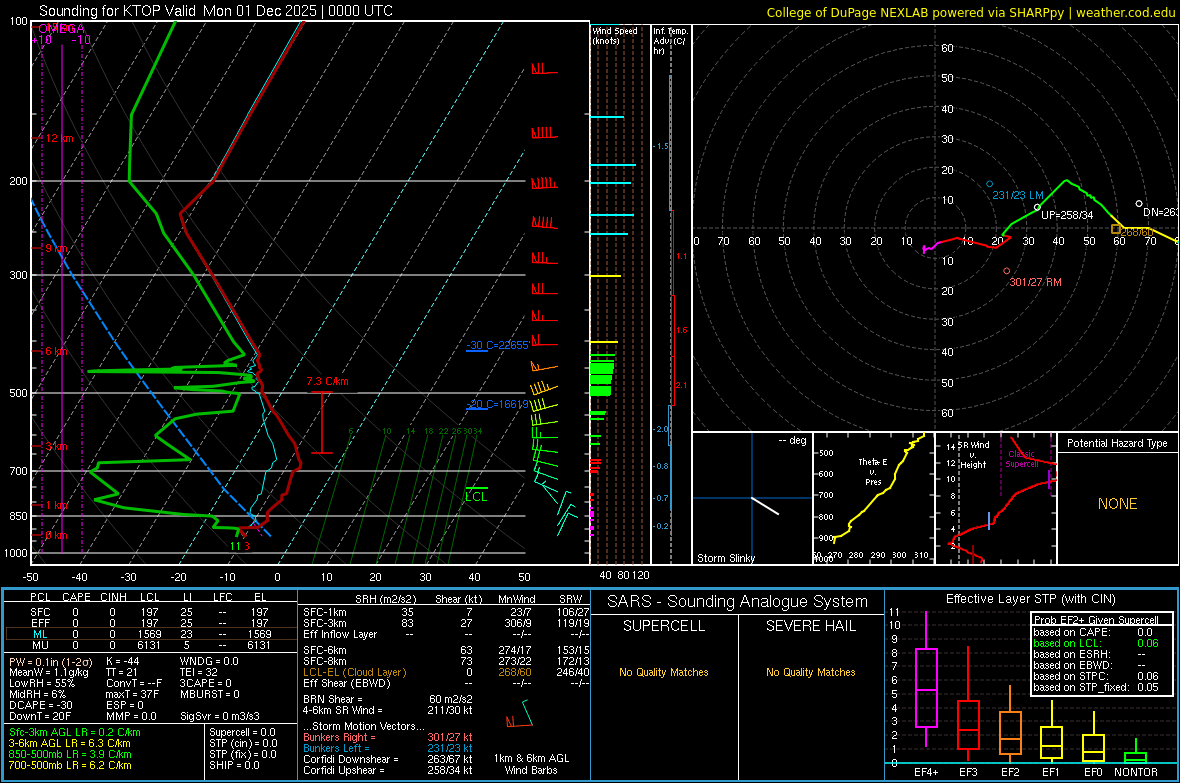
Task: Click the 'SR Wind v. Height' inset label
Action: (974, 455)
